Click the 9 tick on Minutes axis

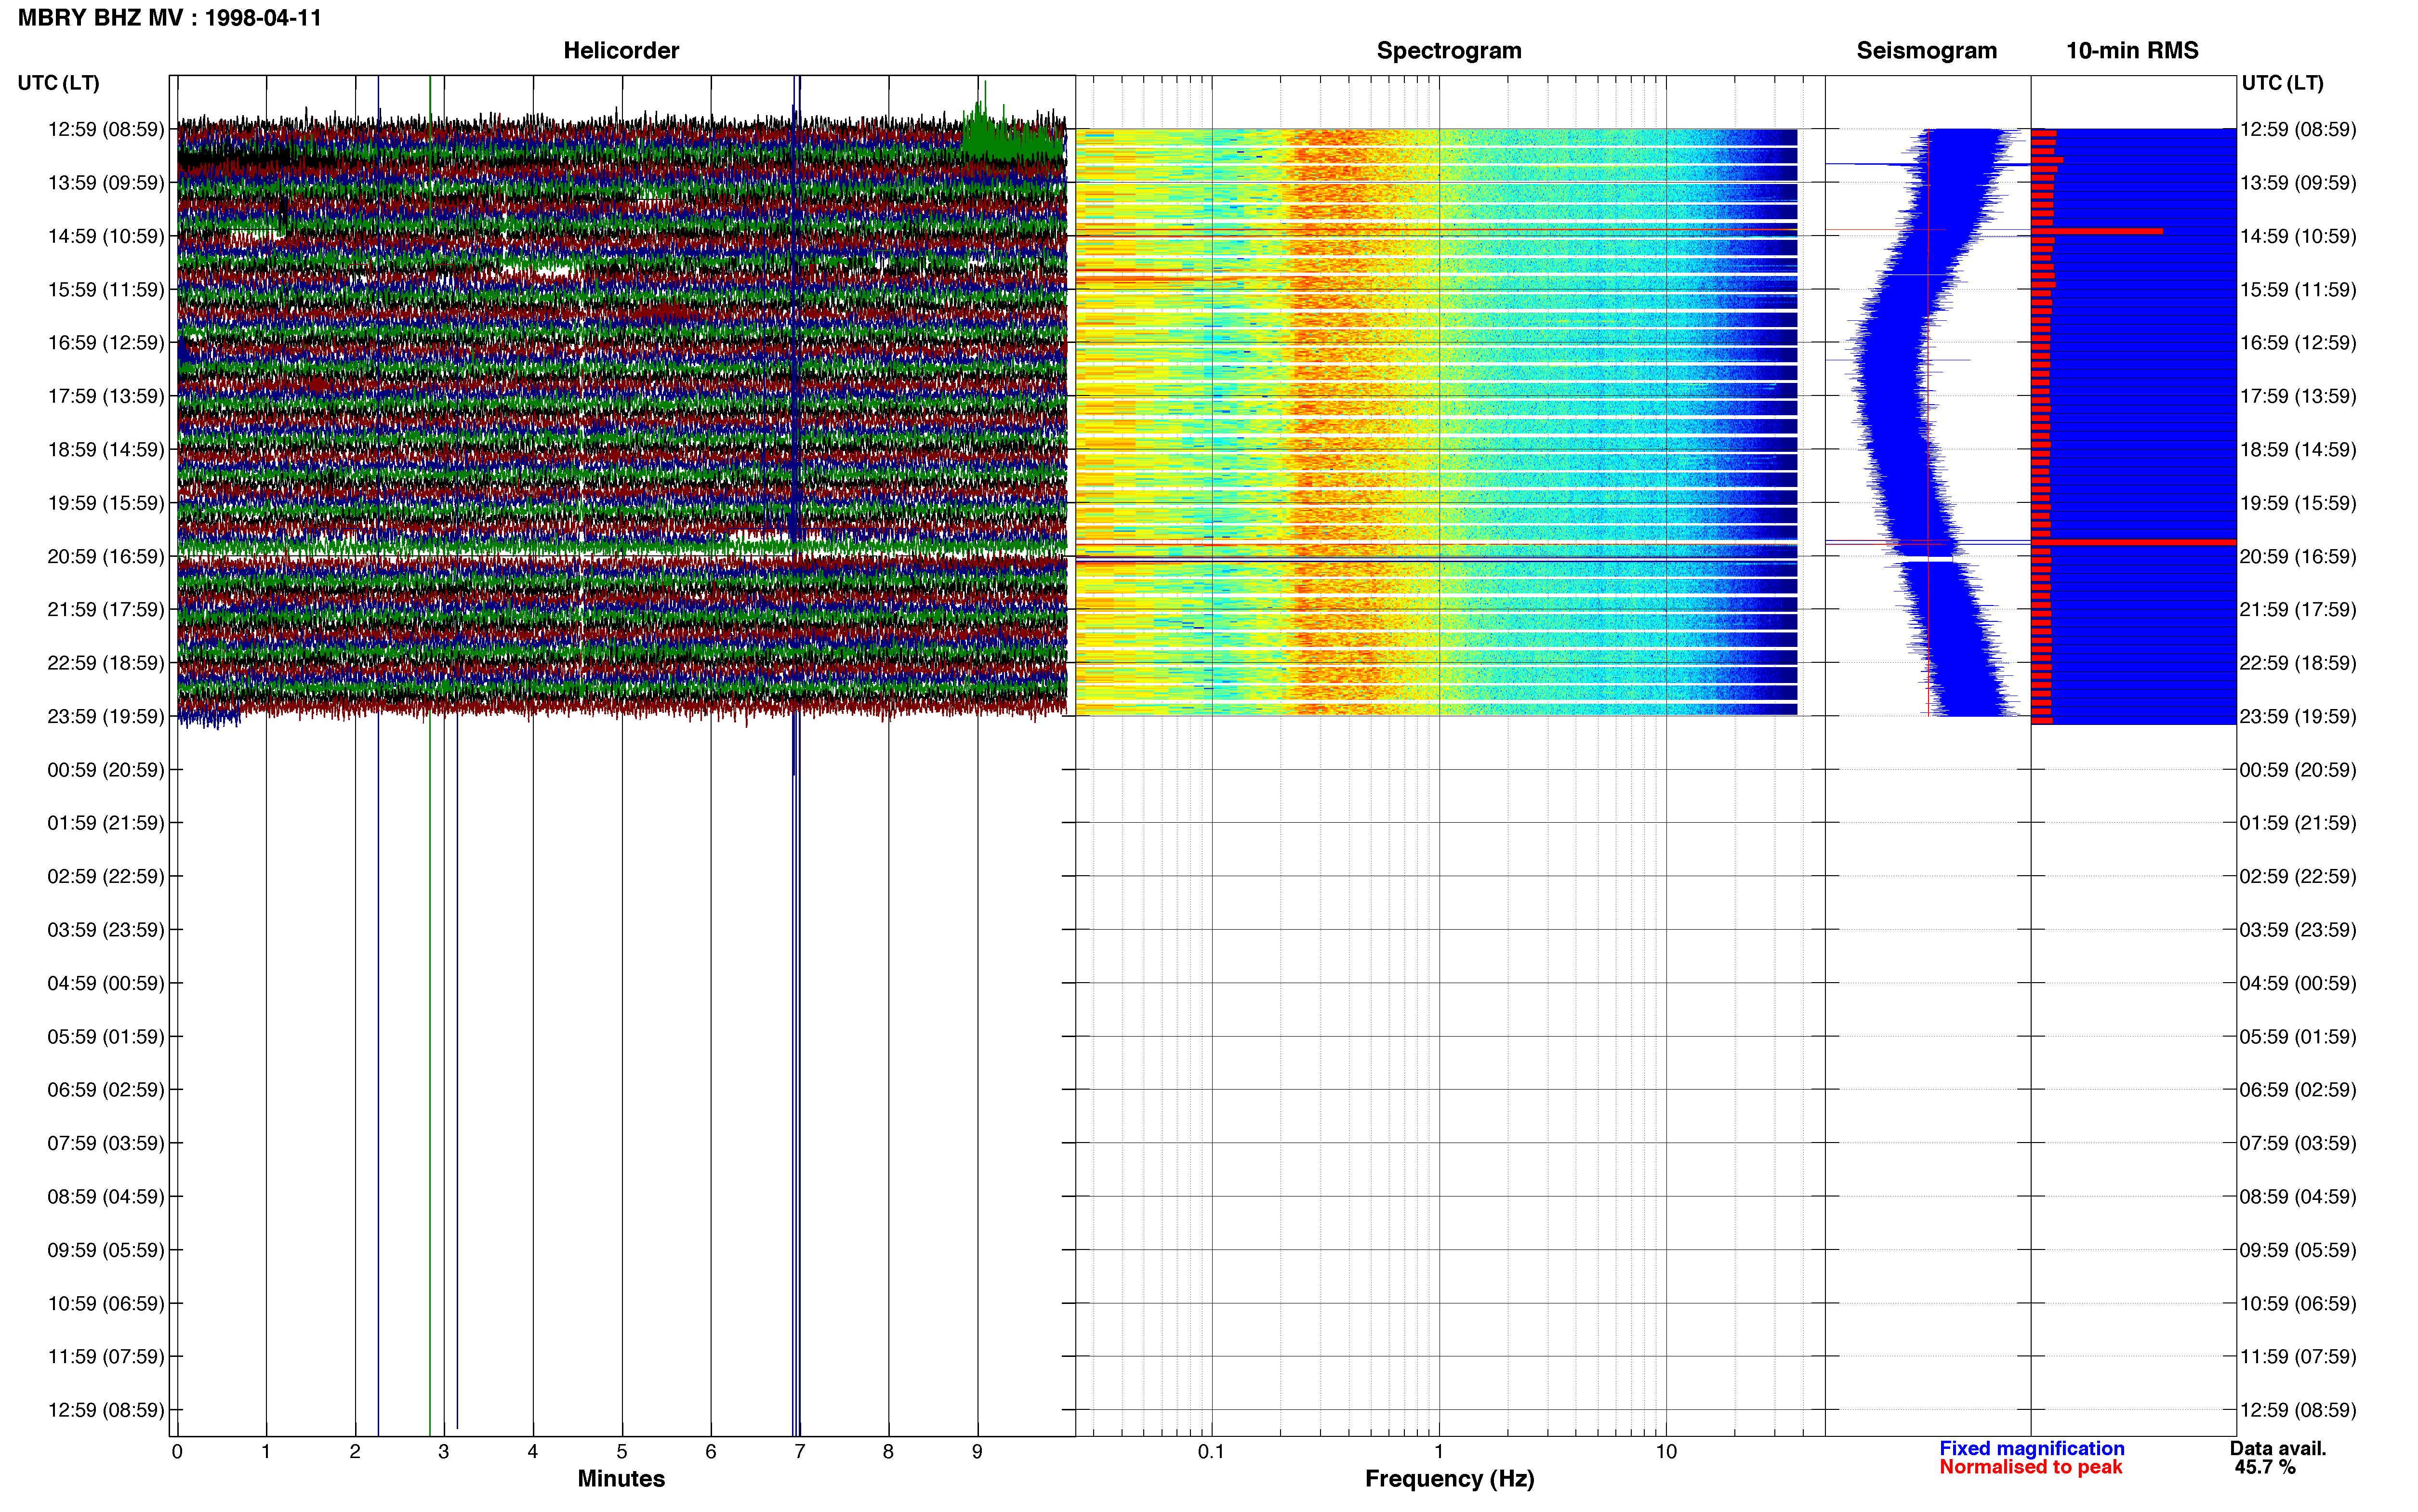click(x=977, y=1451)
